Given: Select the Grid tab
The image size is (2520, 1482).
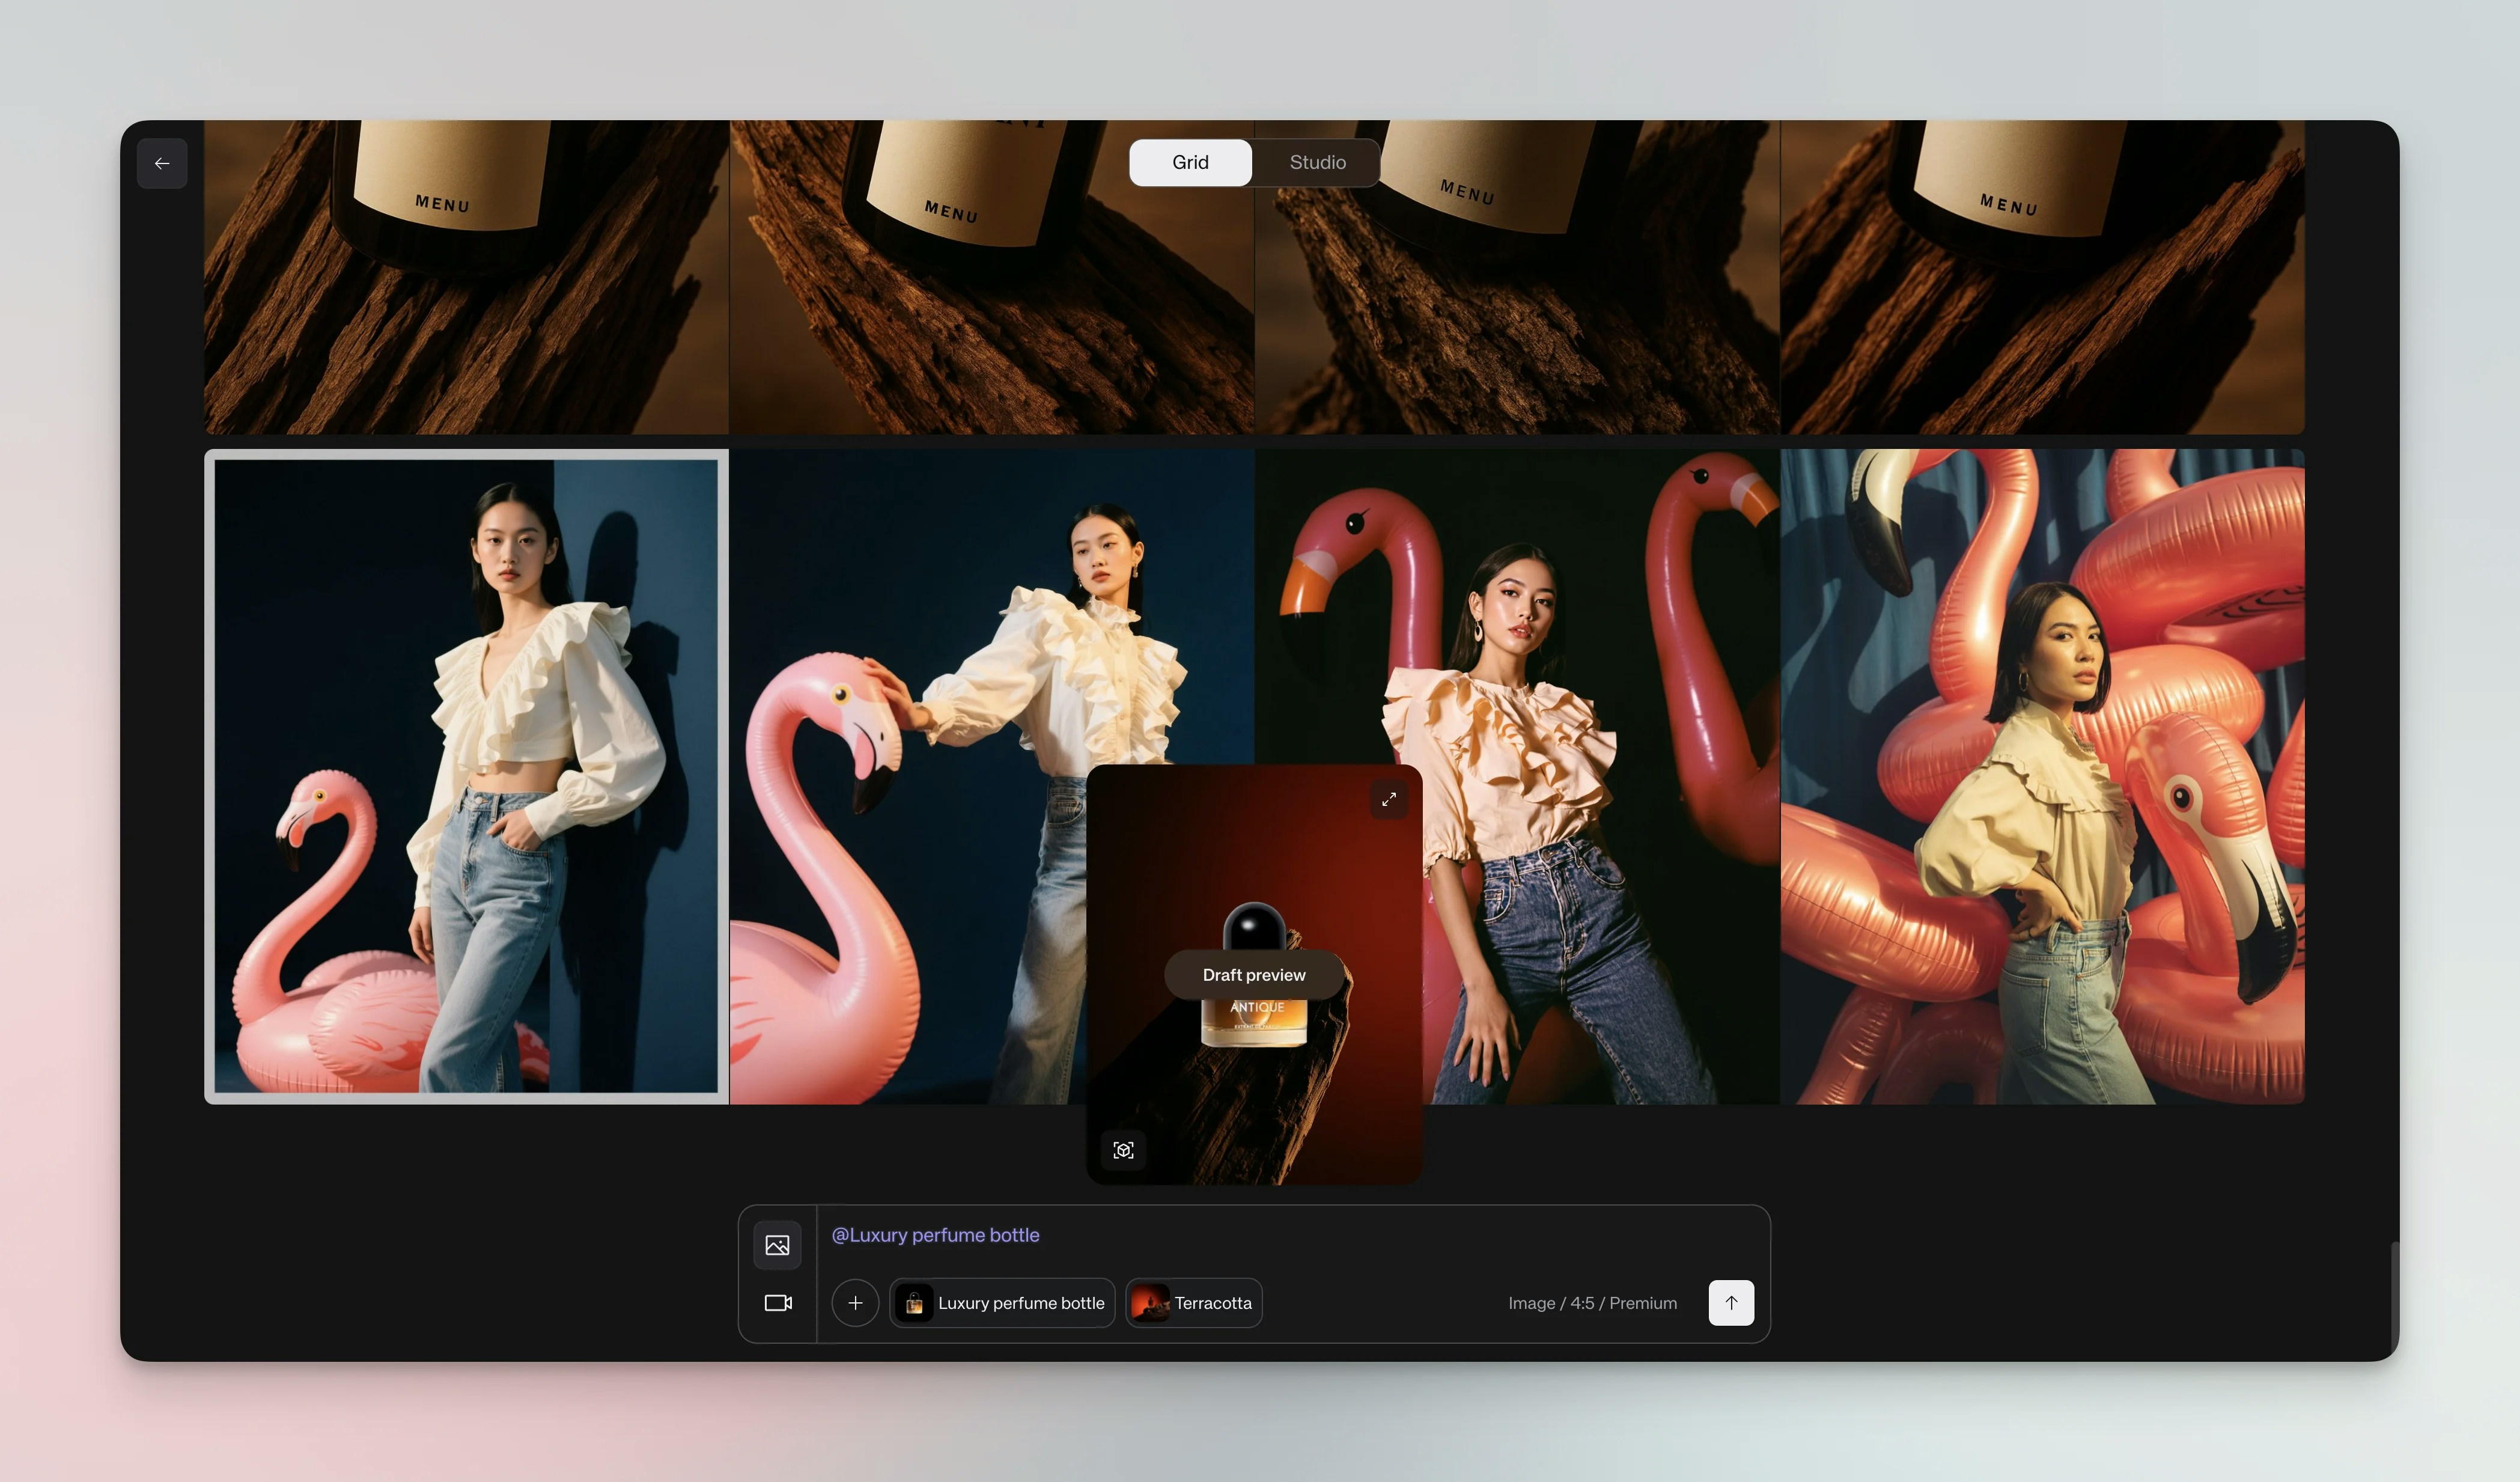Looking at the screenshot, I should click(1190, 162).
